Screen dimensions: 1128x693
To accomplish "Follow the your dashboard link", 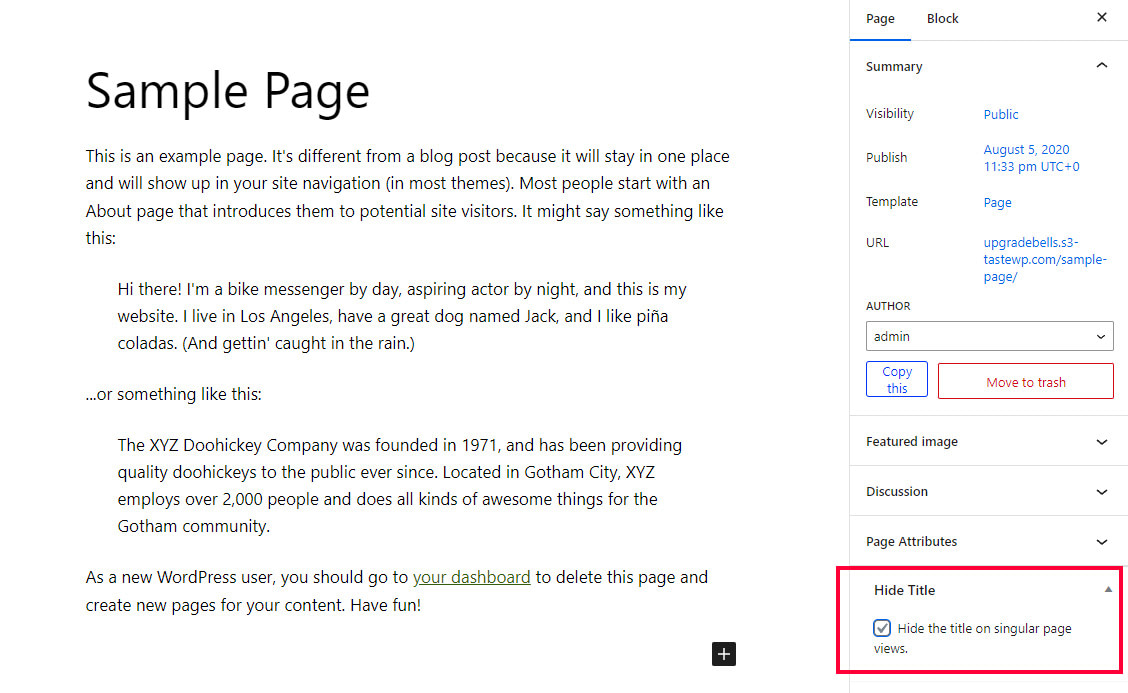I will click(x=471, y=577).
